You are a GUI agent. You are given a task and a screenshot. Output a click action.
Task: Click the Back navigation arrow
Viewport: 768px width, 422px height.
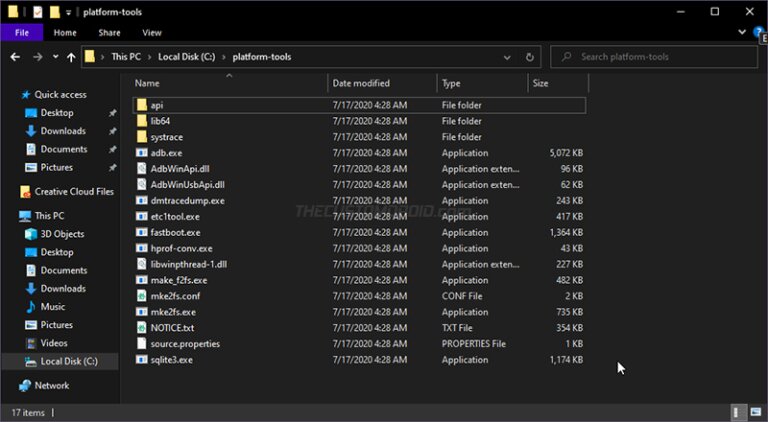14,57
